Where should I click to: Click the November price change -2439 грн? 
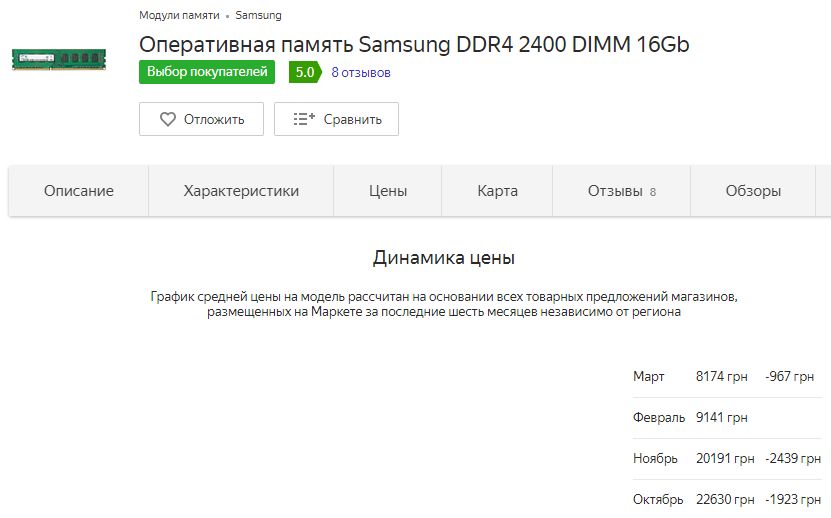(794, 459)
